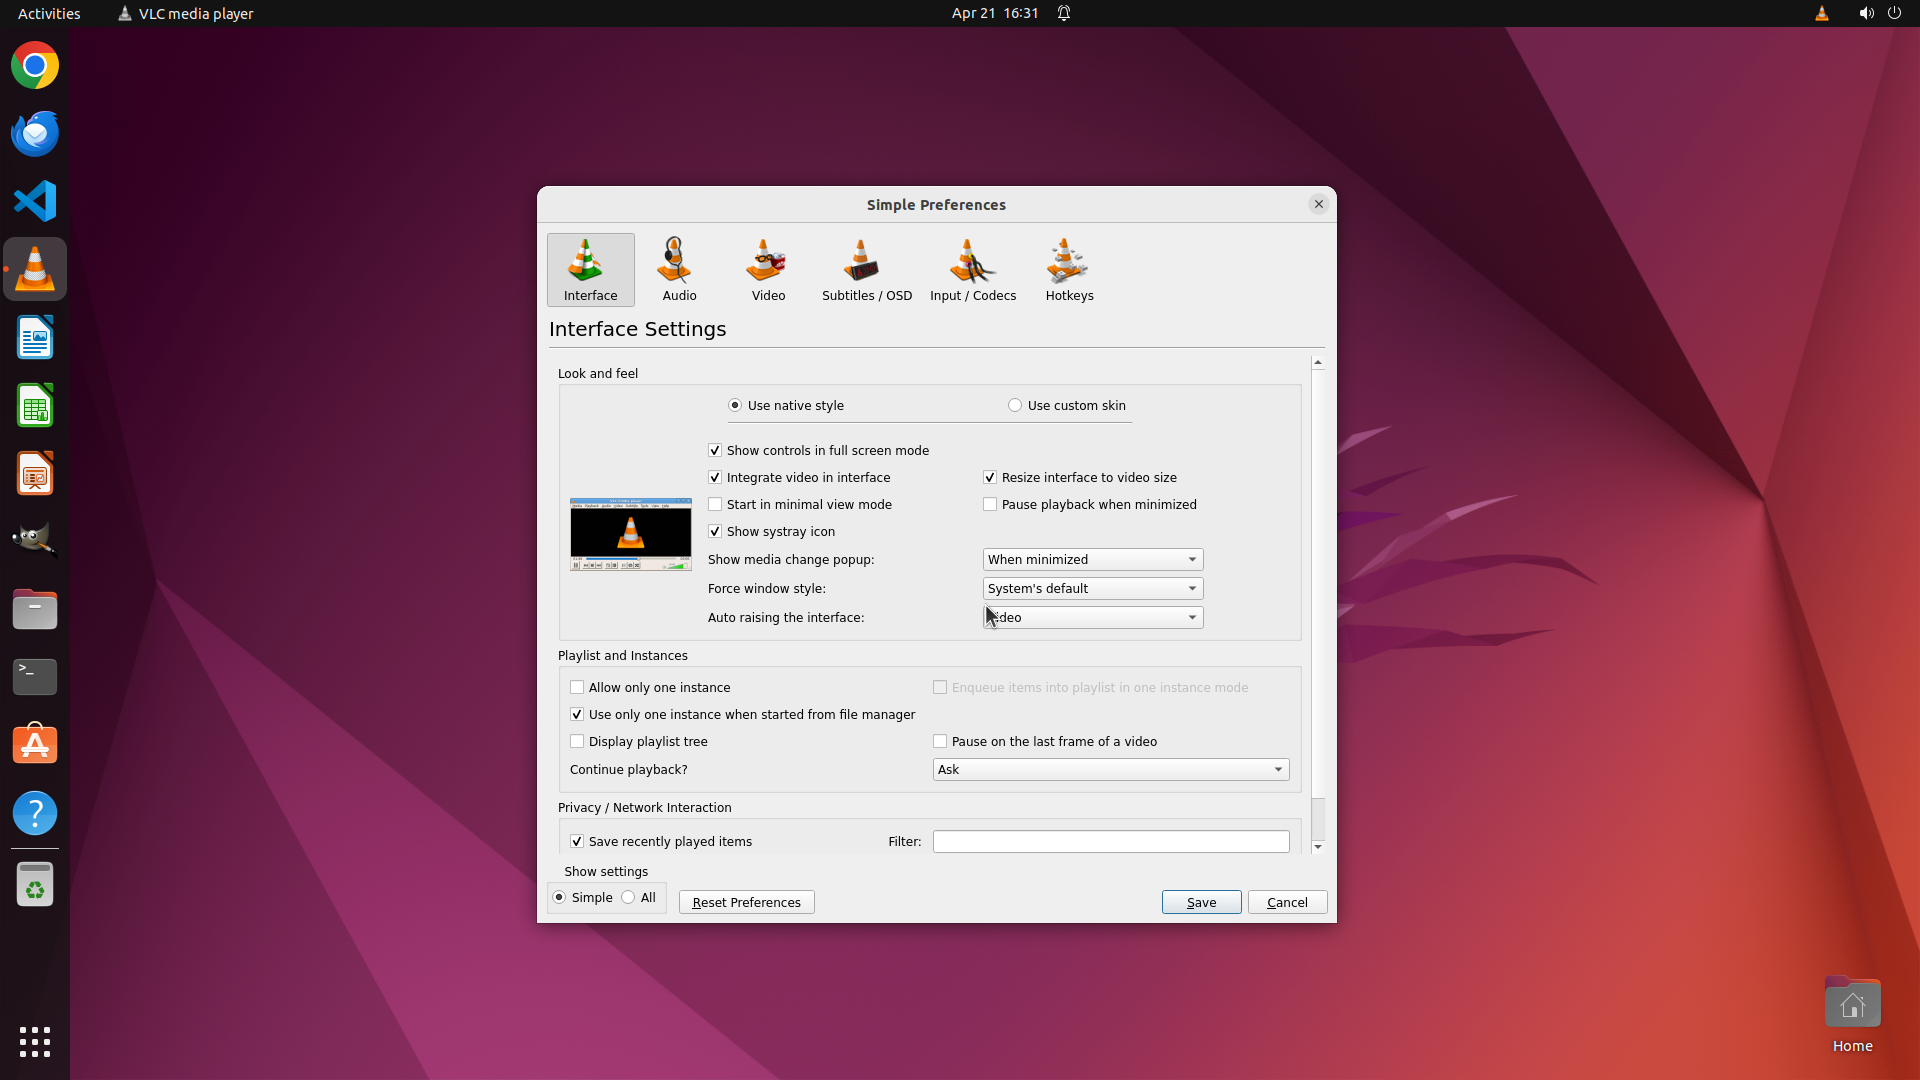1920x1080 pixels.
Task: Toggle Pause playback when minimized checkbox
Action: pos(990,505)
